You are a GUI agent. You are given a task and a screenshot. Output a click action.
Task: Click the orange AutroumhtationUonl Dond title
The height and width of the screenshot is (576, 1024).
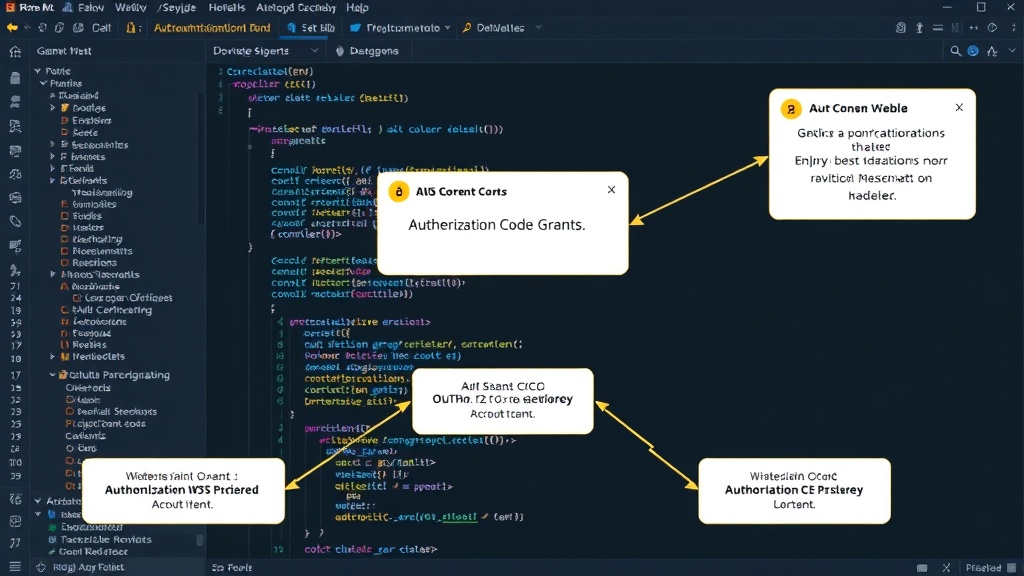[212, 28]
